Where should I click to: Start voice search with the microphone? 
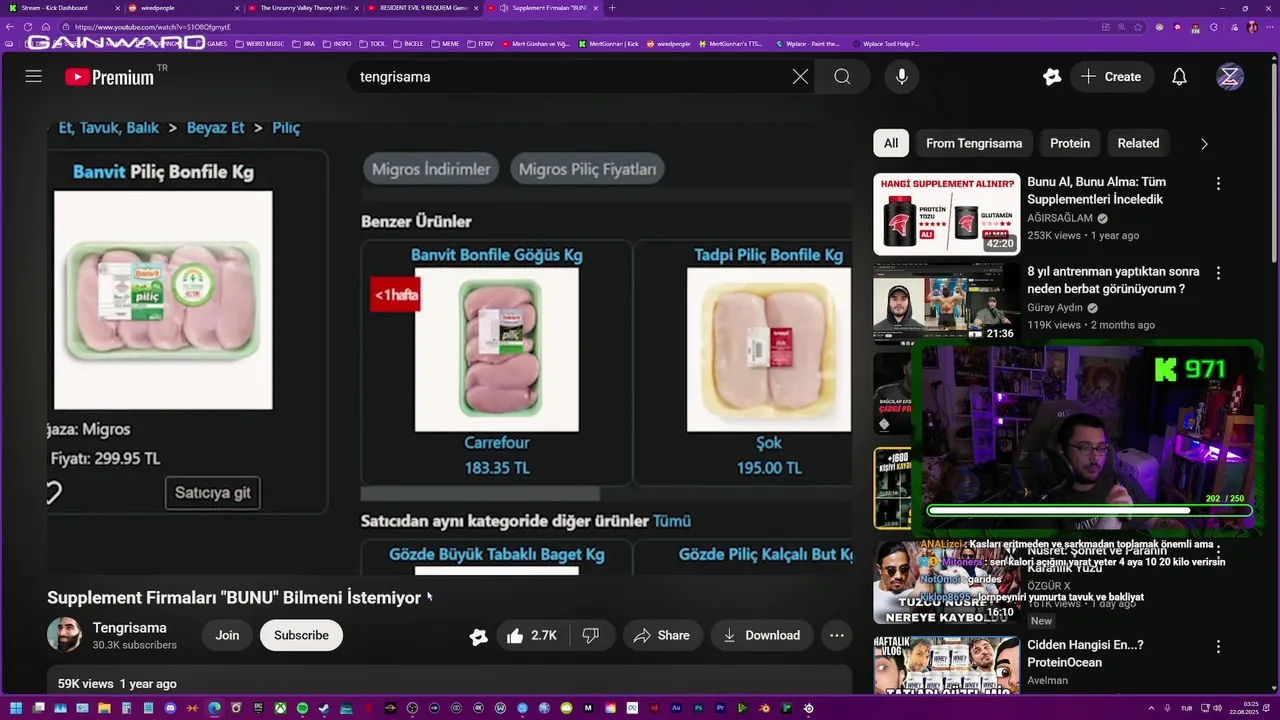coord(902,77)
